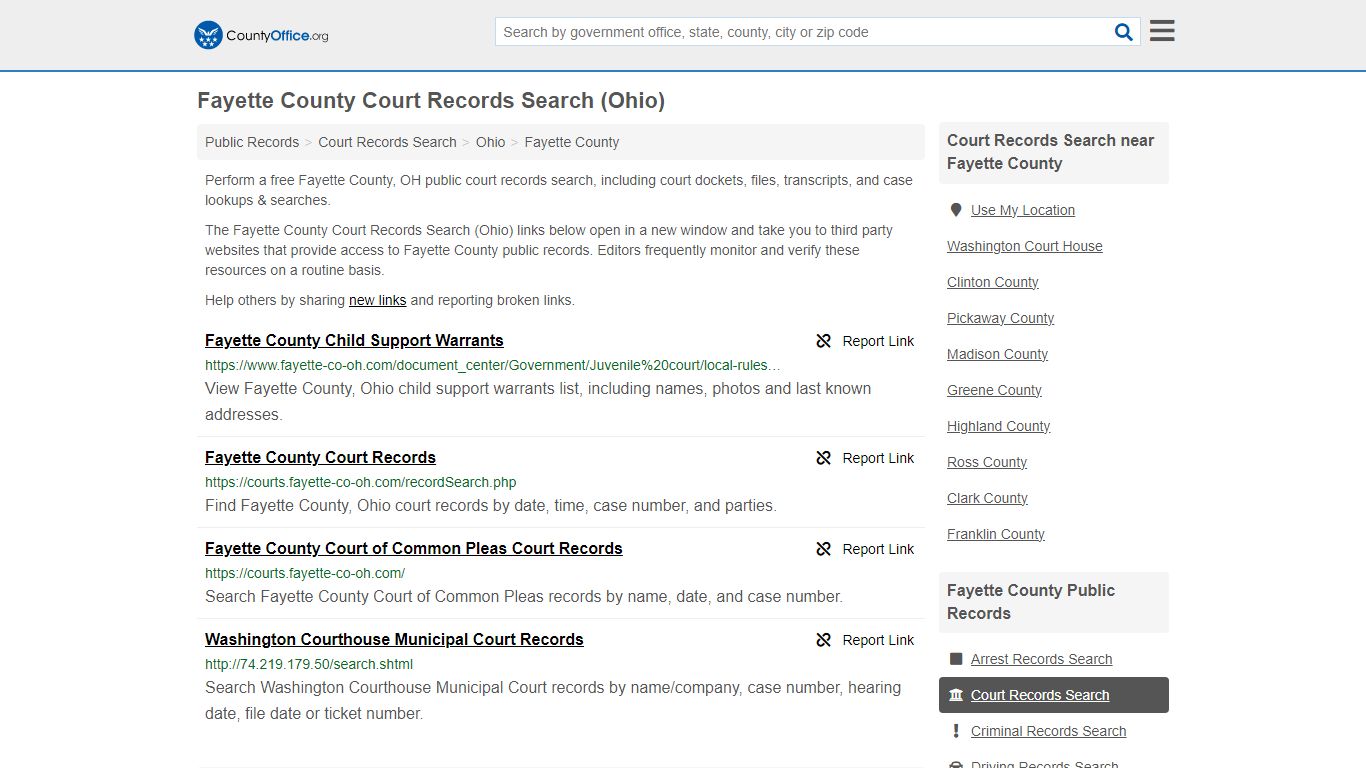
Task: Open the hamburger menu icon
Action: pyautogui.click(x=1162, y=31)
